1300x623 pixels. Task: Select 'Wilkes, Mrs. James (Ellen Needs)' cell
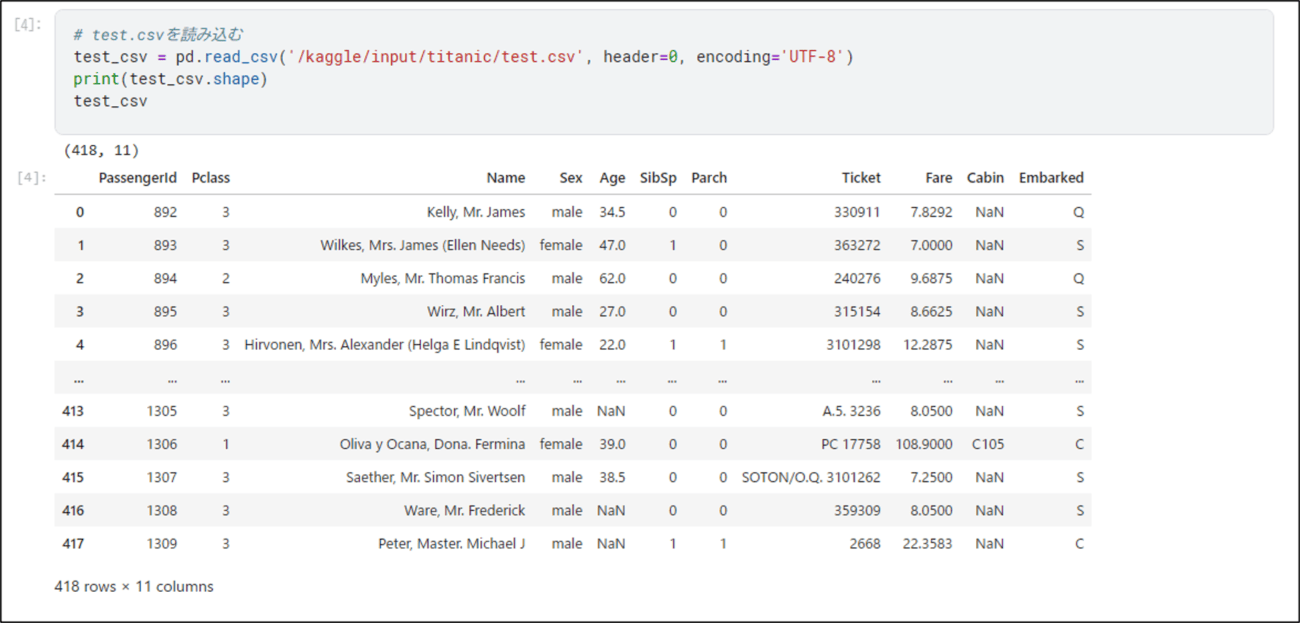423,245
